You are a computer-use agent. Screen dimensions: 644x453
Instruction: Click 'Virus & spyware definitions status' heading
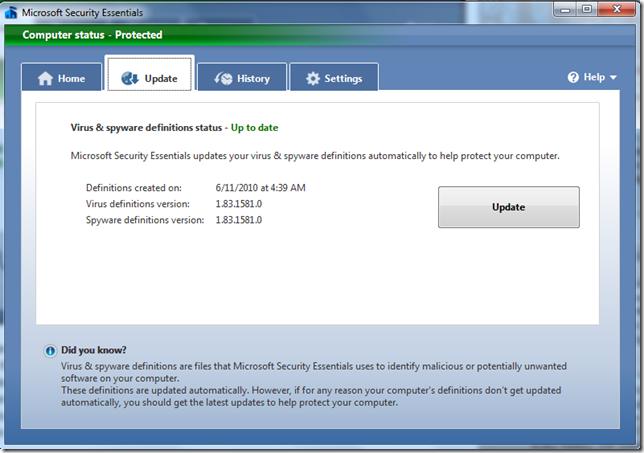click(x=146, y=128)
